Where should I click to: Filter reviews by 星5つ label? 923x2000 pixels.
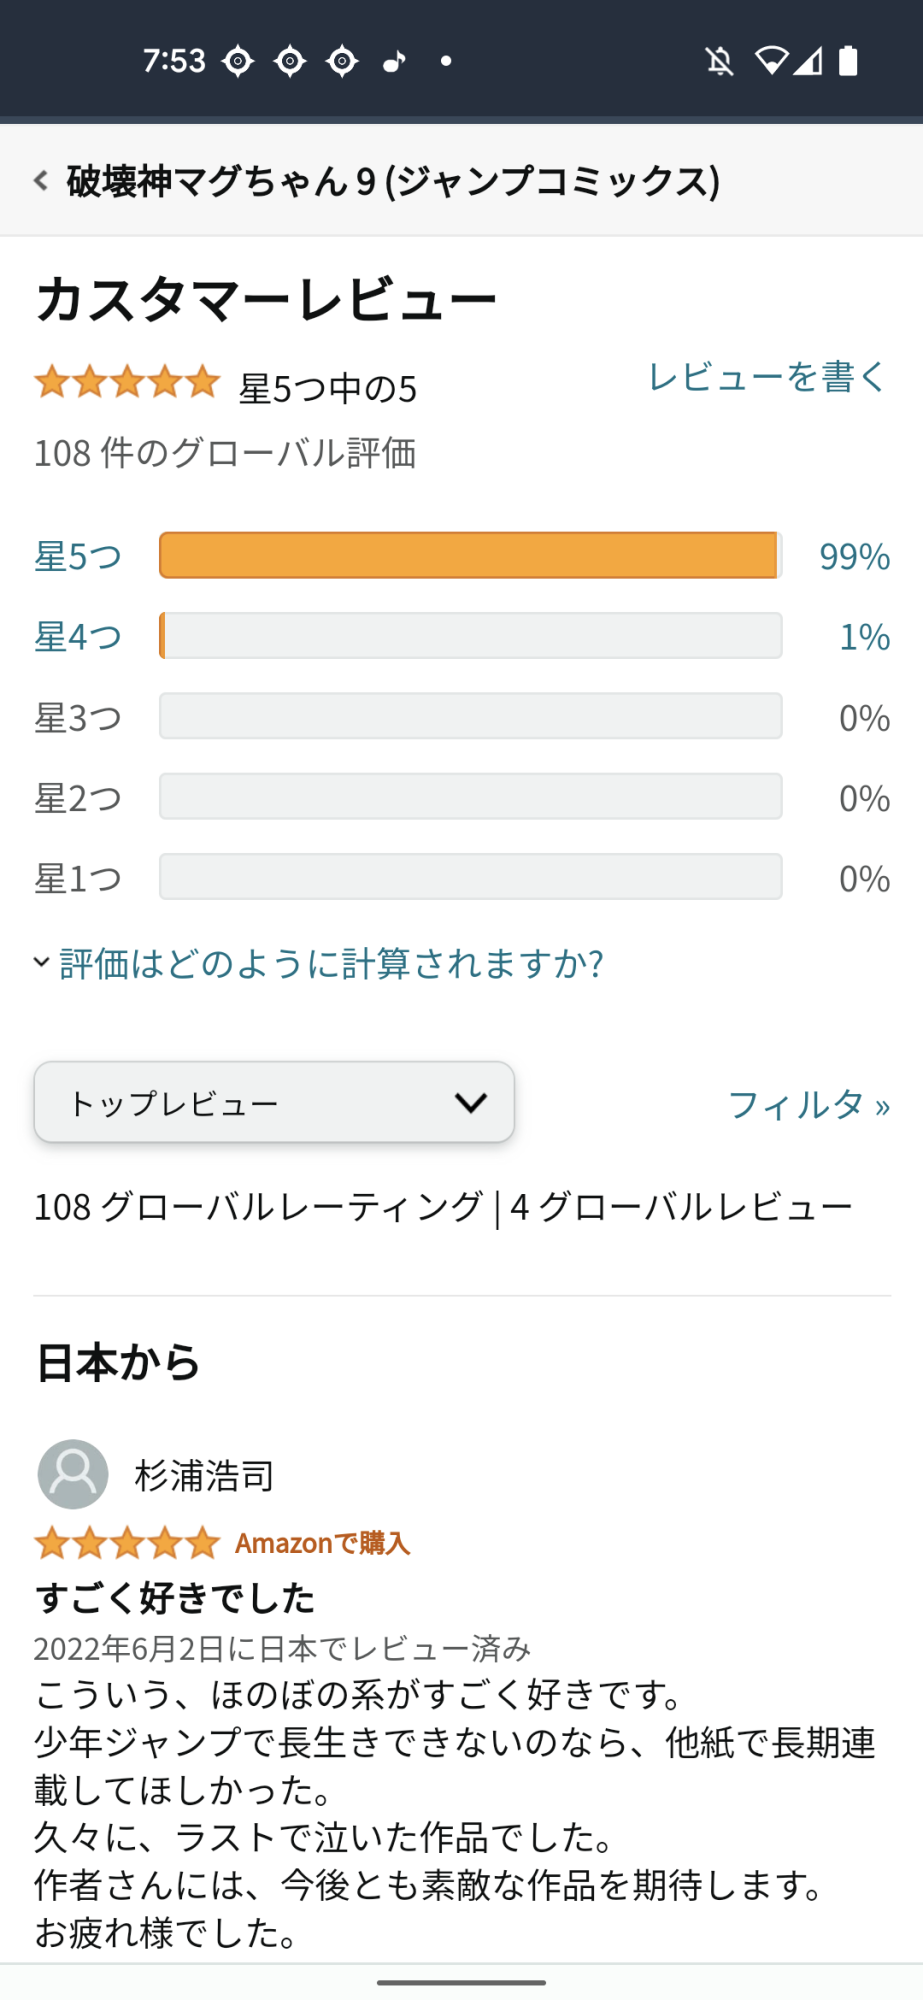pos(78,557)
